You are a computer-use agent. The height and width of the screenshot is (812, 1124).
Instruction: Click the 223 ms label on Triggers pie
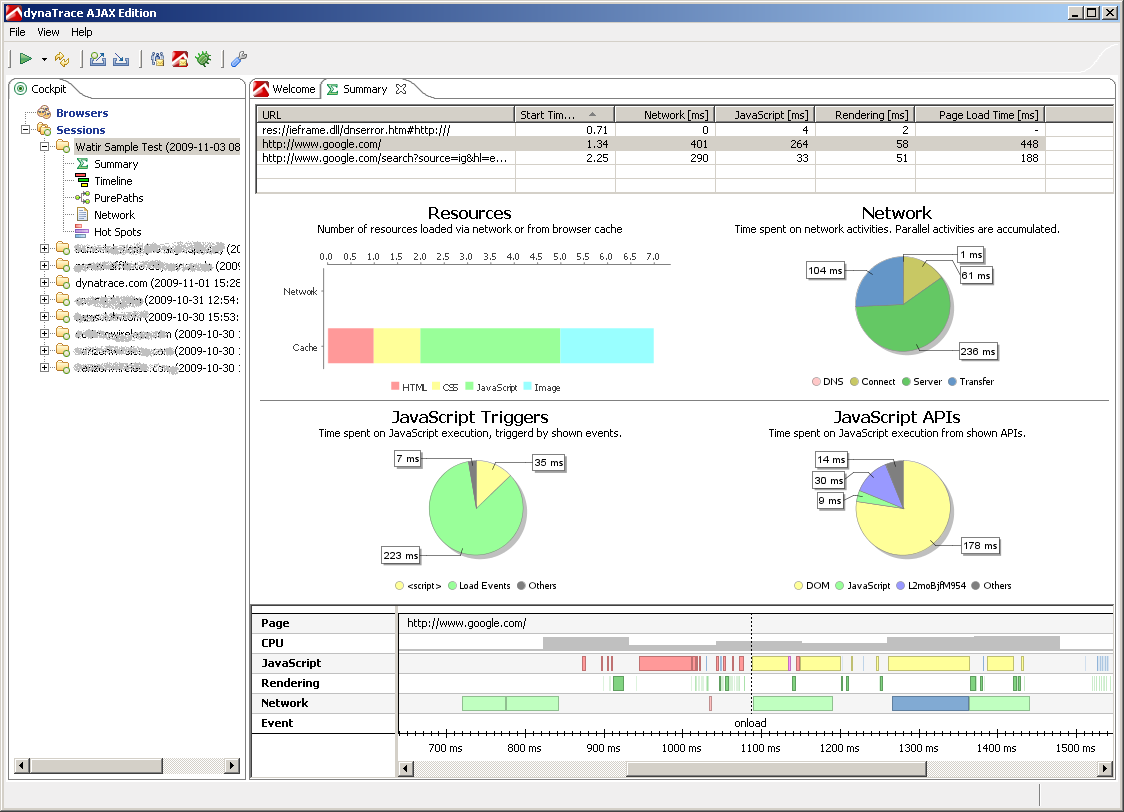click(401, 555)
